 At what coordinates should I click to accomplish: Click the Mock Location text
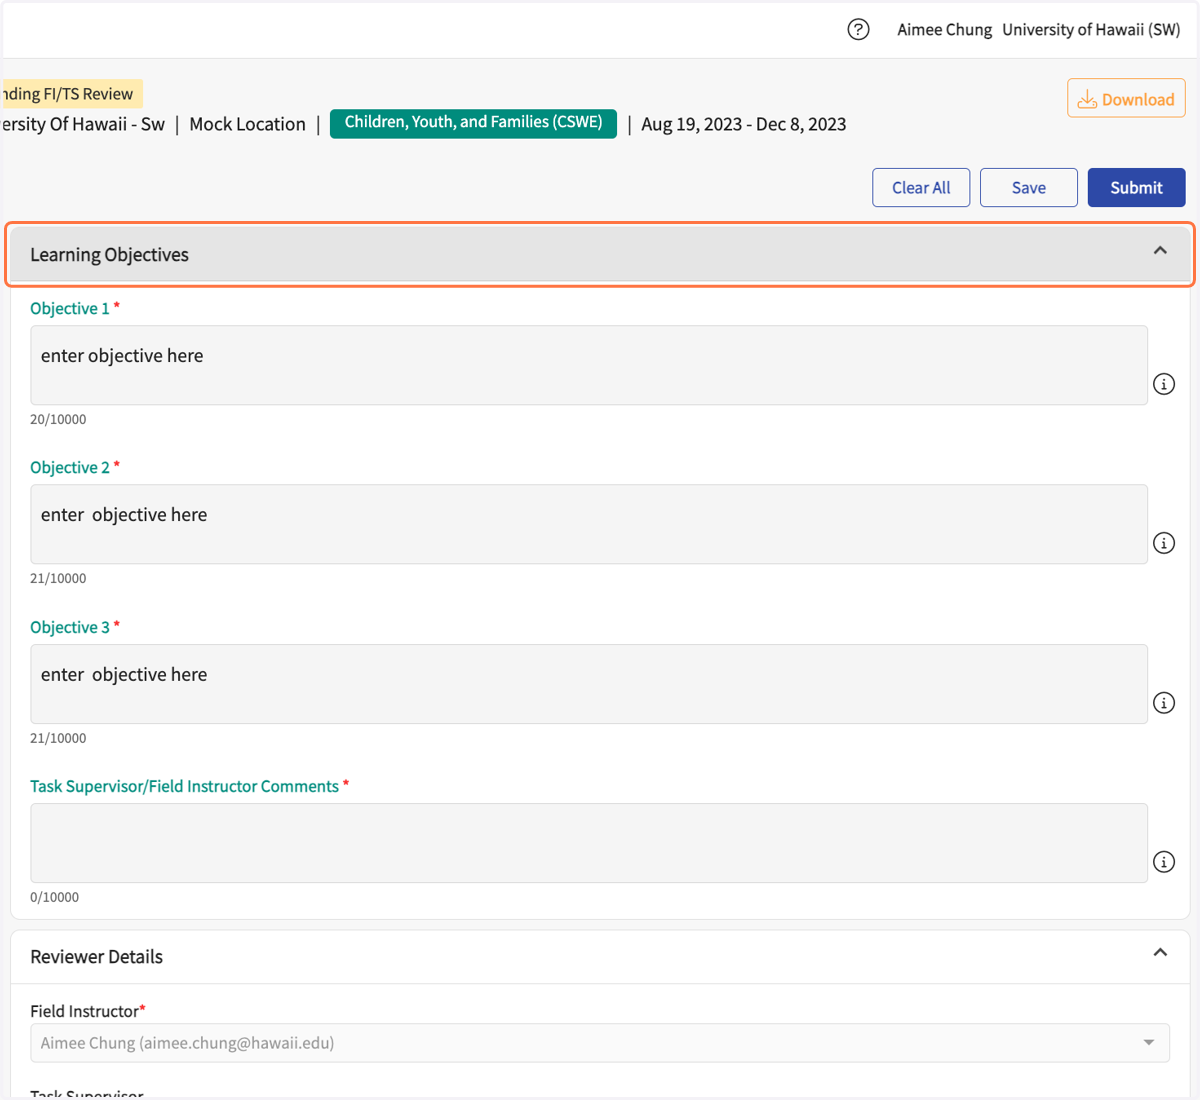coord(248,124)
